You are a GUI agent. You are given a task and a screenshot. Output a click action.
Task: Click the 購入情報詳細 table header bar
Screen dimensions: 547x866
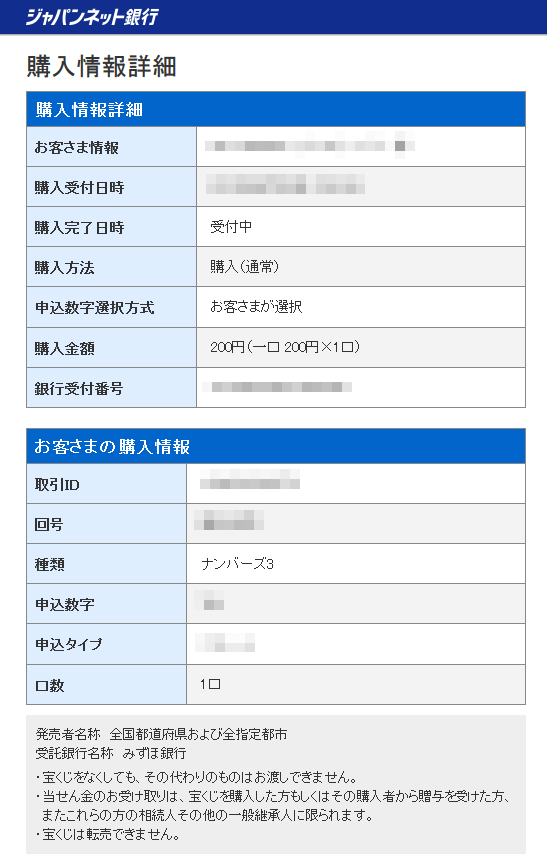276,109
